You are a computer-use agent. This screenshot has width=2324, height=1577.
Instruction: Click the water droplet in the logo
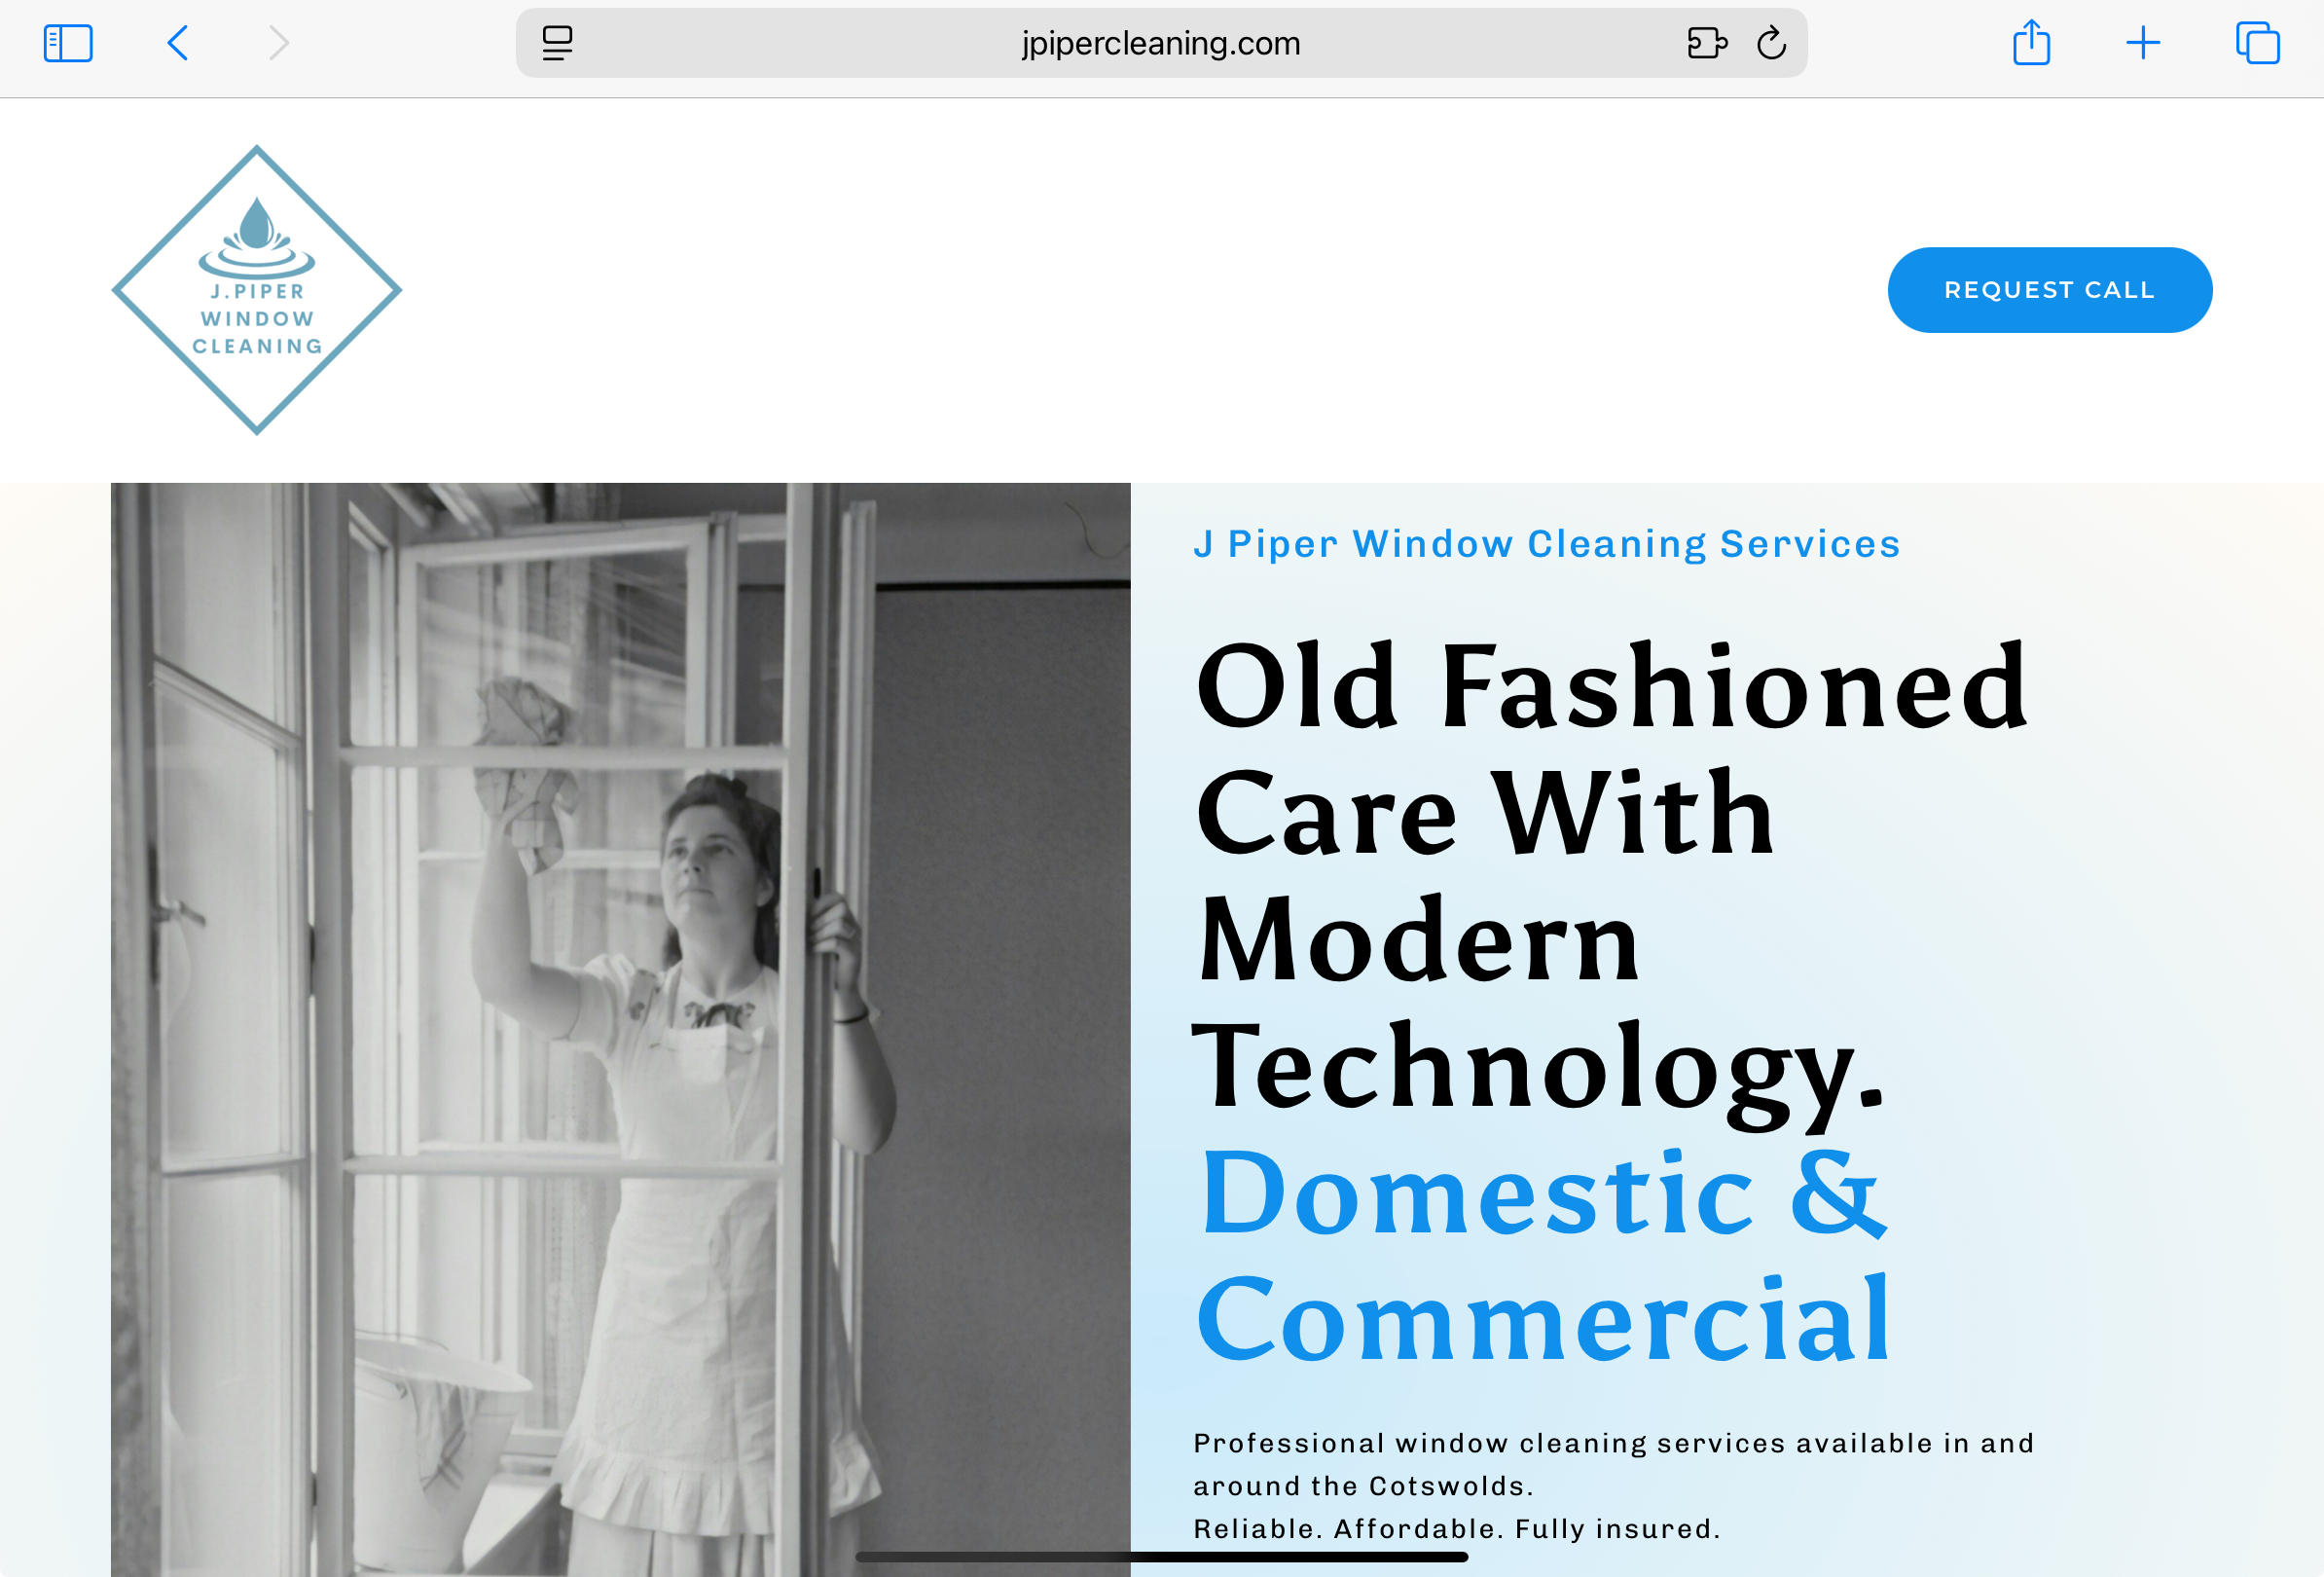click(x=257, y=222)
